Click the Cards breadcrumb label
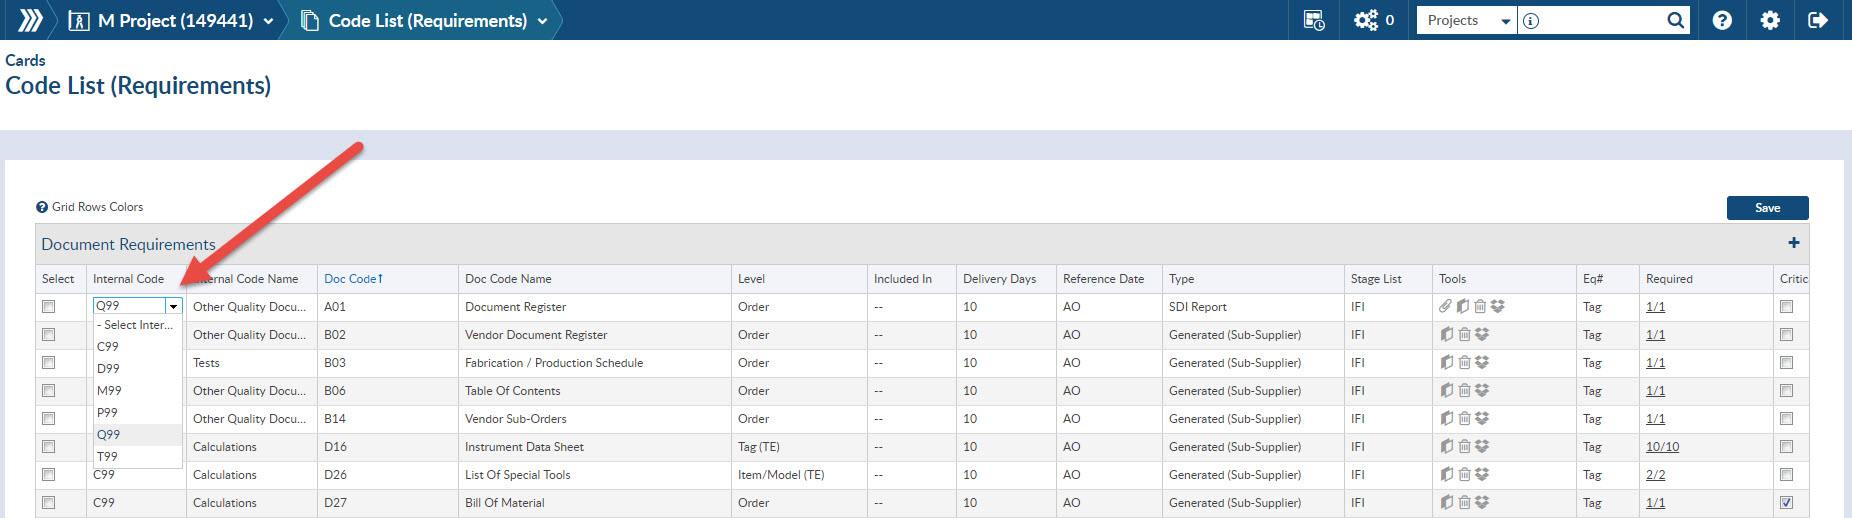This screenshot has height=518, width=1852. [25, 60]
